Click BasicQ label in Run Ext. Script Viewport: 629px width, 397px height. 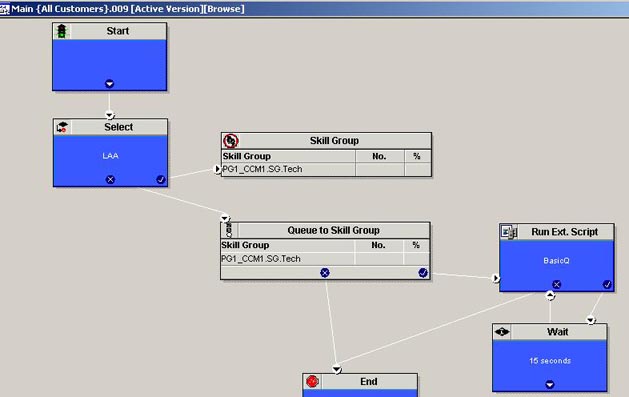click(556, 261)
